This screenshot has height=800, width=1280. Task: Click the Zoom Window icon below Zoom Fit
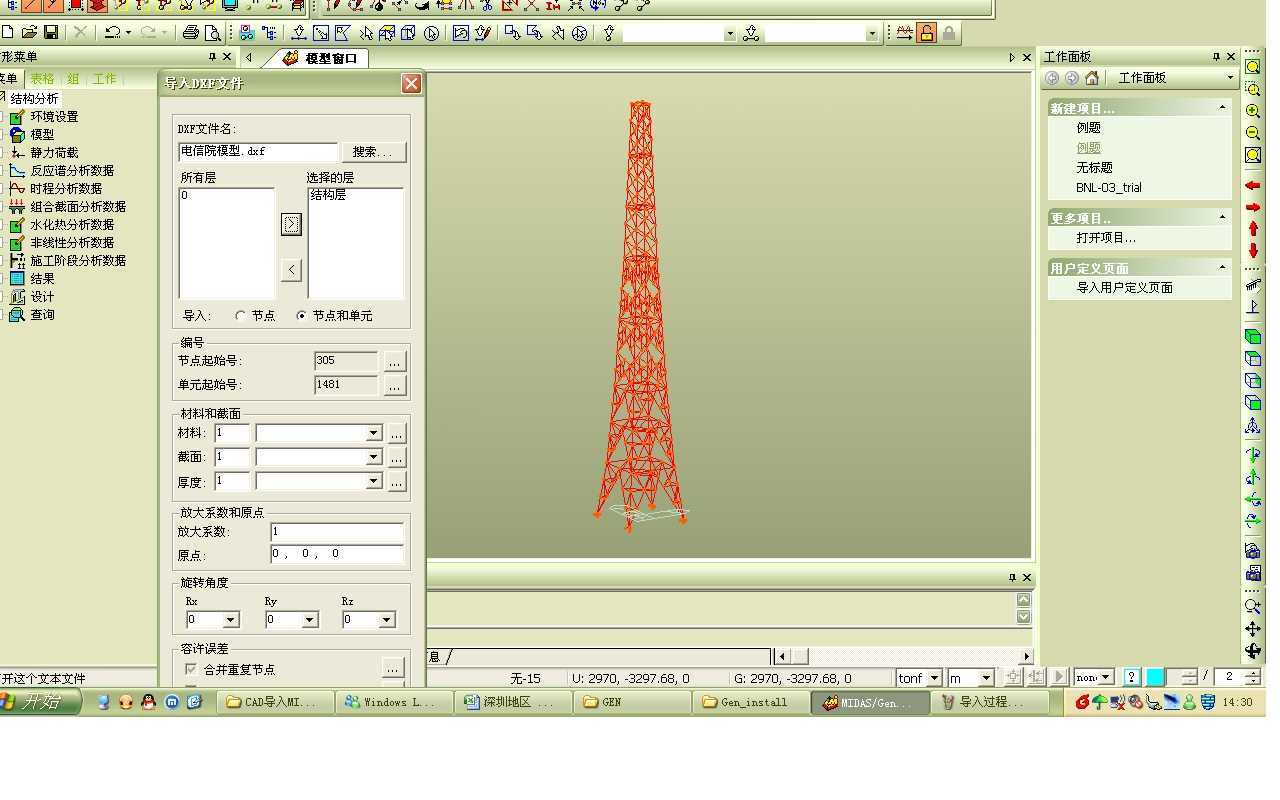click(x=1253, y=89)
